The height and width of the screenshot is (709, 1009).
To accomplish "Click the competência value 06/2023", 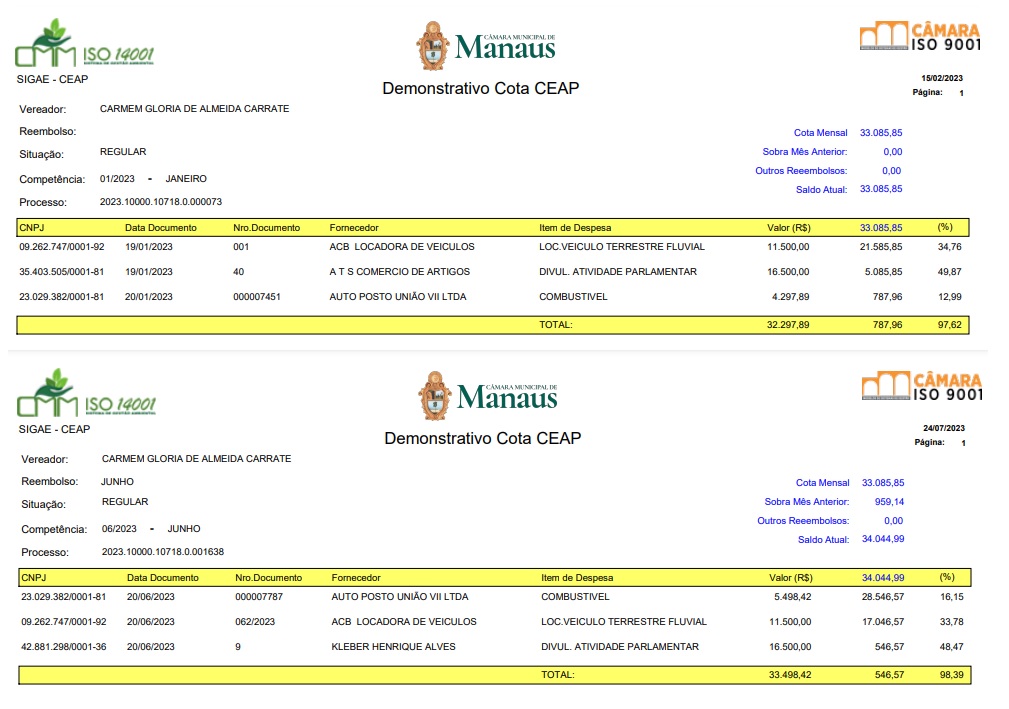I will click(119, 529).
